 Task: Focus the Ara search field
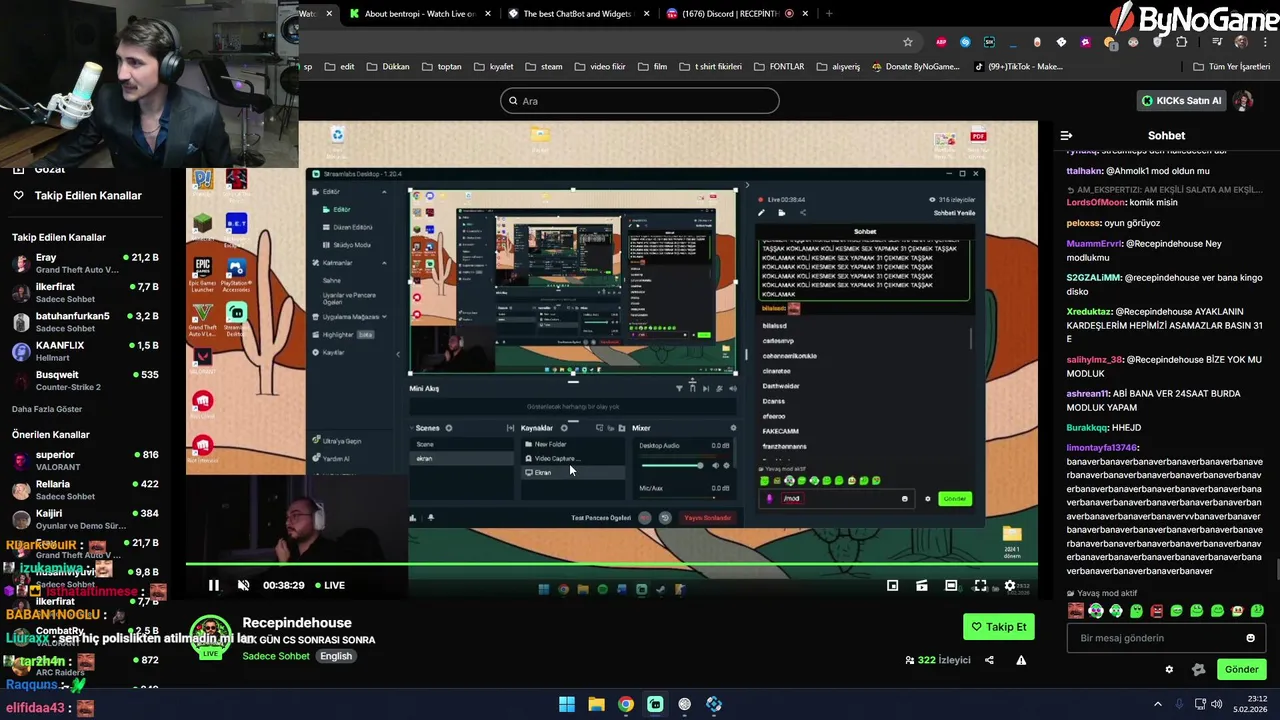click(640, 100)
